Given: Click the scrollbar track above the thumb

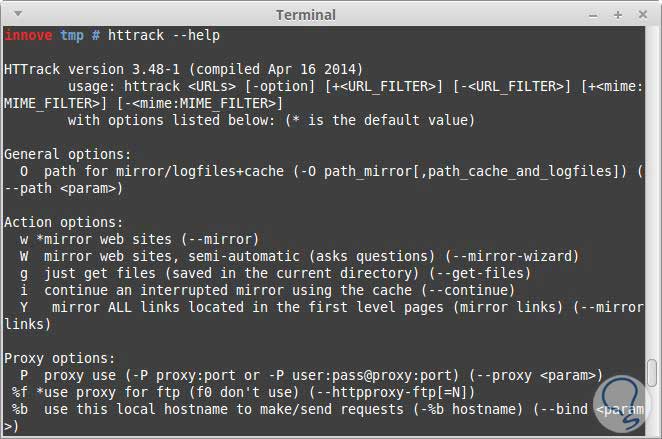Looking at the screenshot, I should pyautogui.click(x=651, y=200).
